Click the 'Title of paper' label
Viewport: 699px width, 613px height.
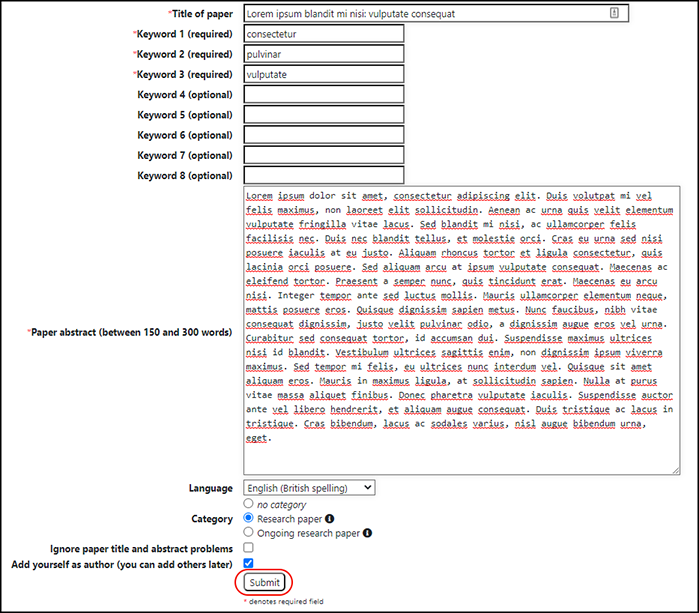(x=202, y=14)
